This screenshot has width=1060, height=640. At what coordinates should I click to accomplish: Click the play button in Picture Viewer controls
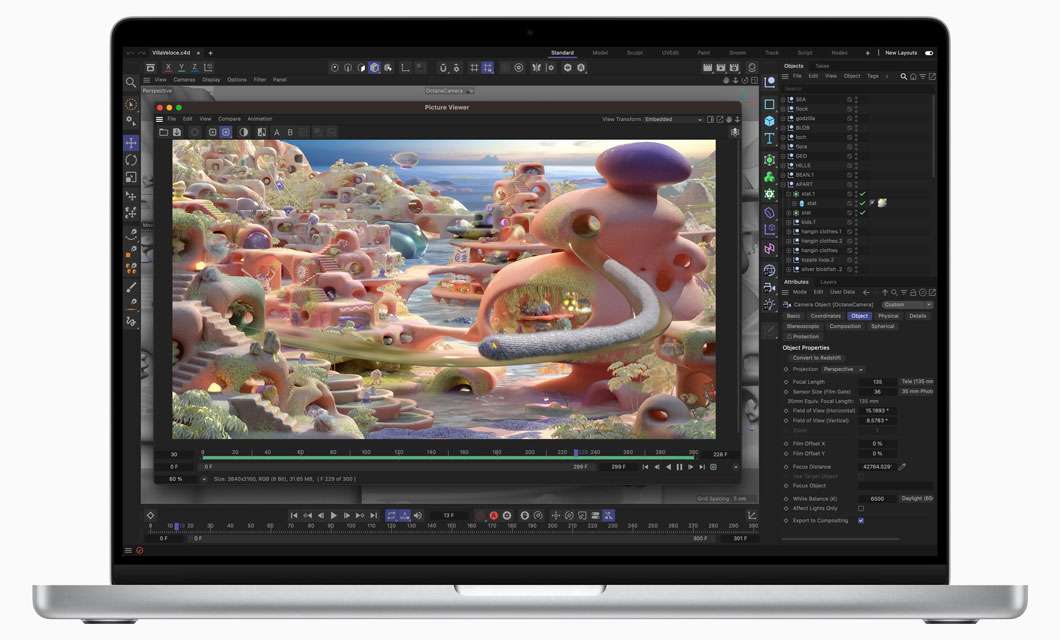point(691,466)
